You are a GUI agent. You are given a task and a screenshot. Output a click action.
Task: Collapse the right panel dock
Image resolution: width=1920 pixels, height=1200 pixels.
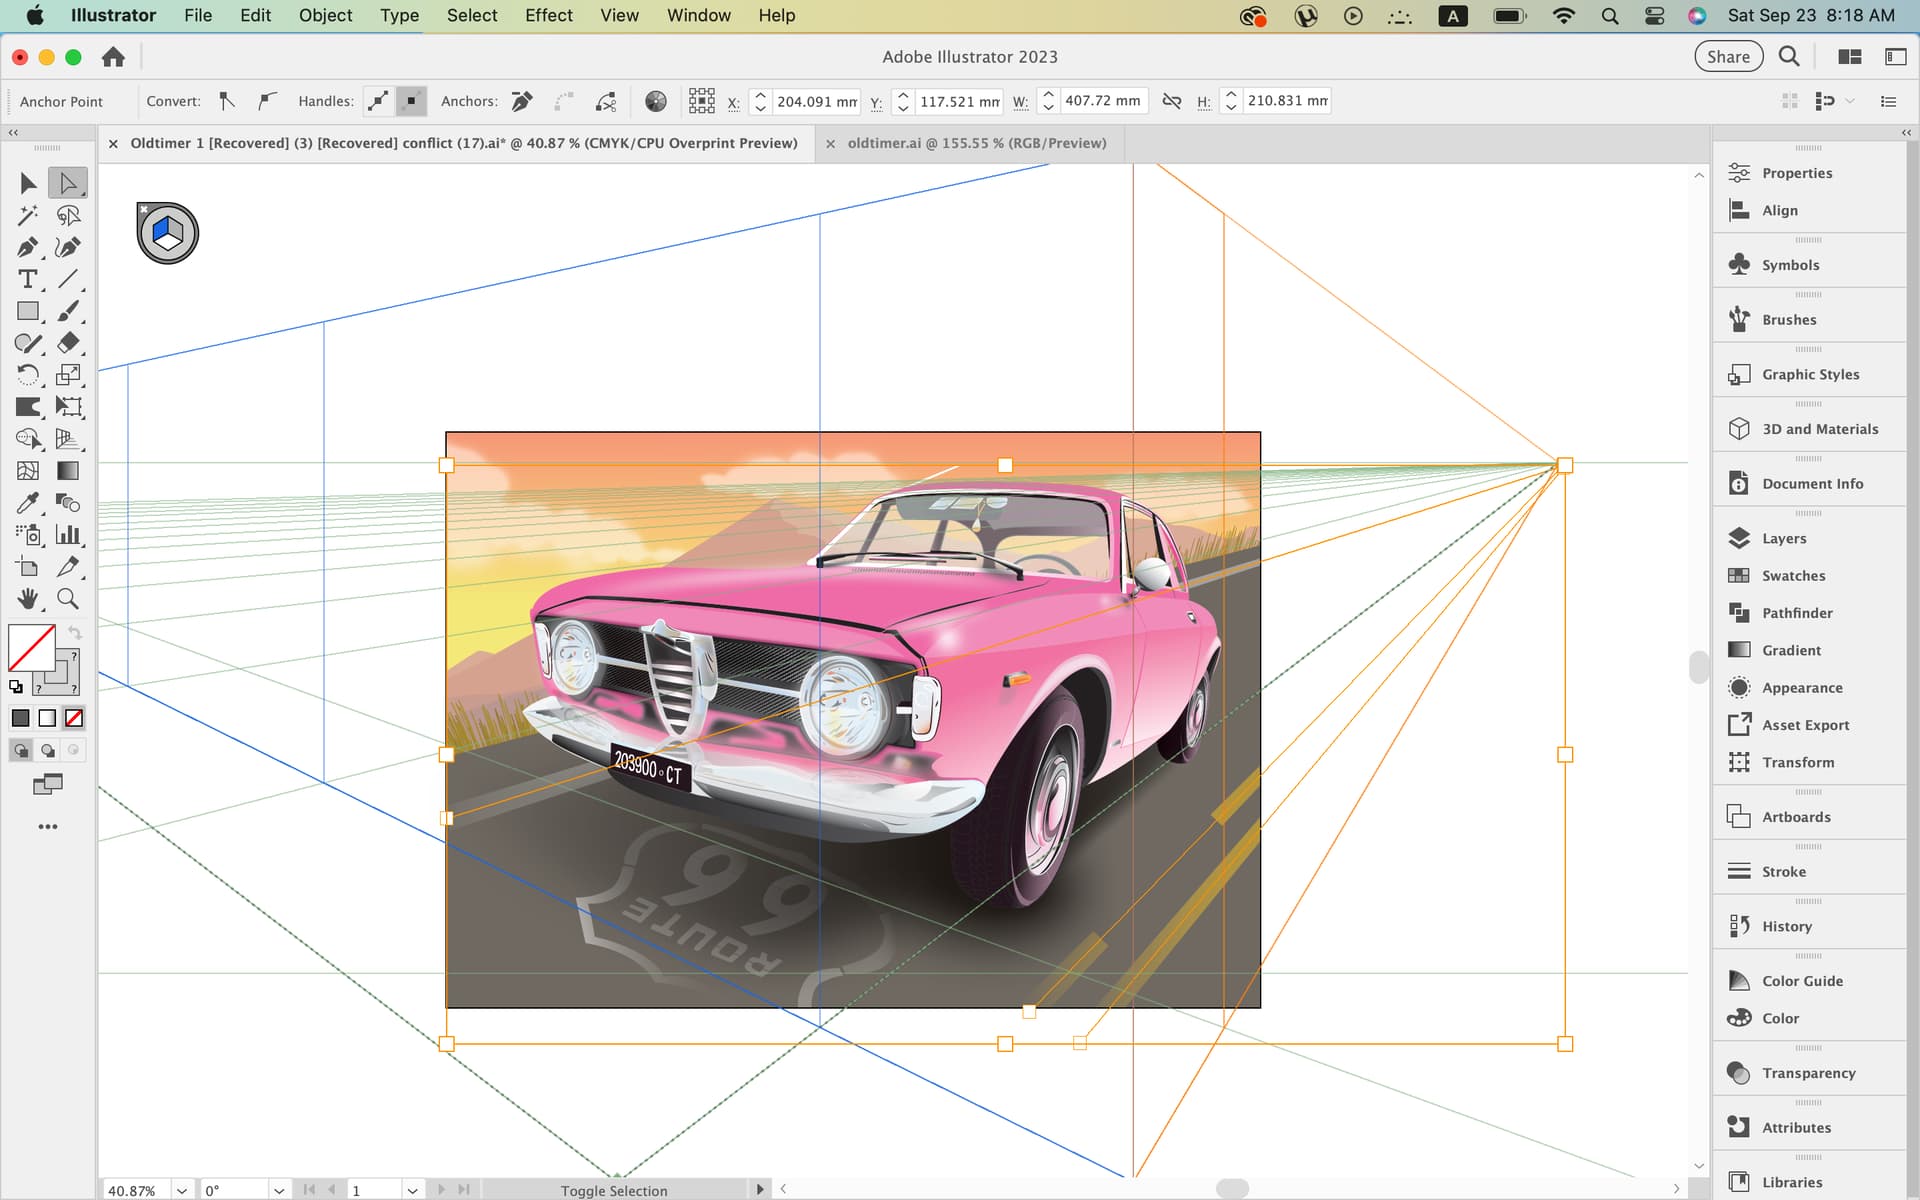pyautogui.click(x=1906, y=132)
